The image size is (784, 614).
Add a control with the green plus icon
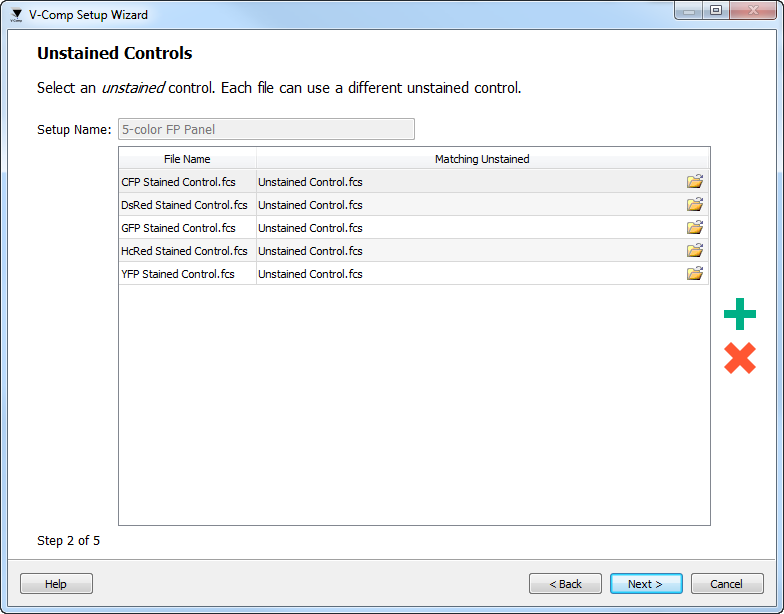(739, 315)
